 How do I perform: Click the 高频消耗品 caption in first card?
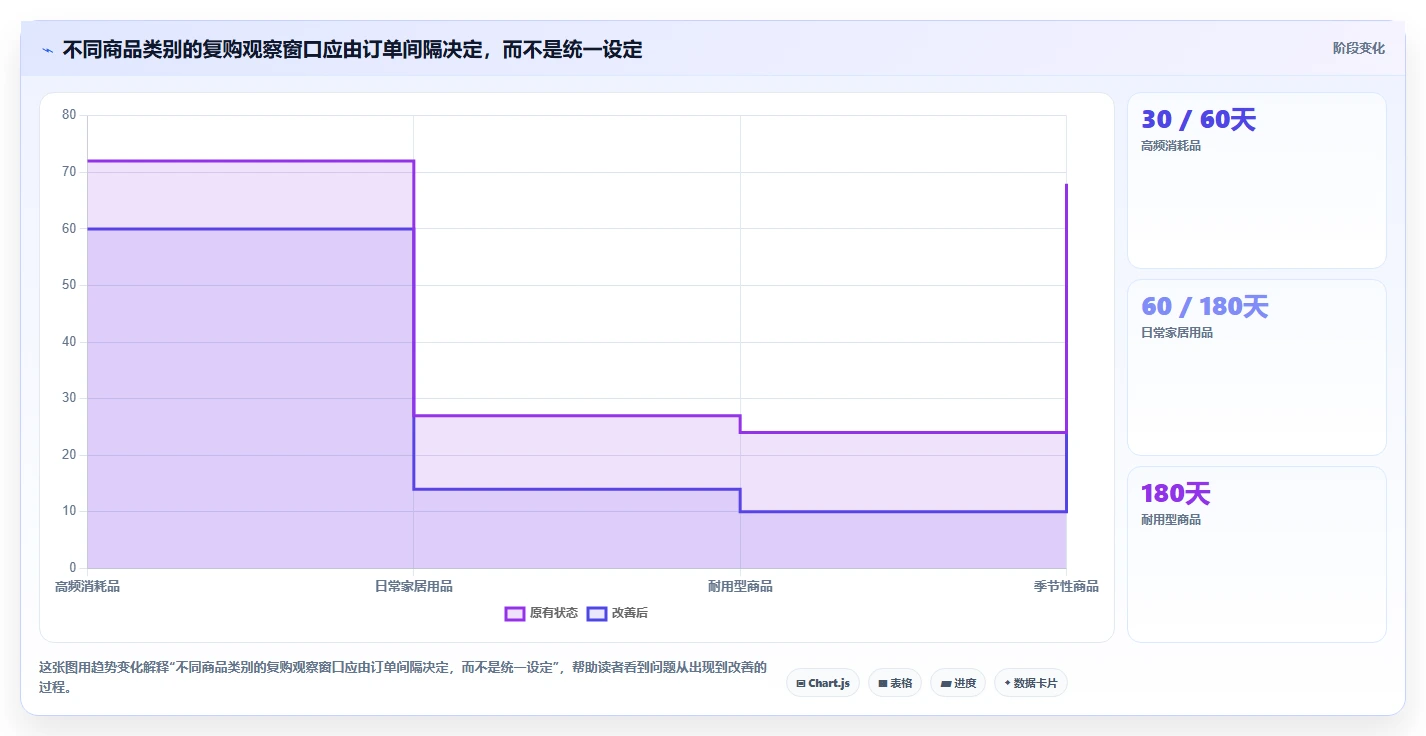(x=1171, y=146)
